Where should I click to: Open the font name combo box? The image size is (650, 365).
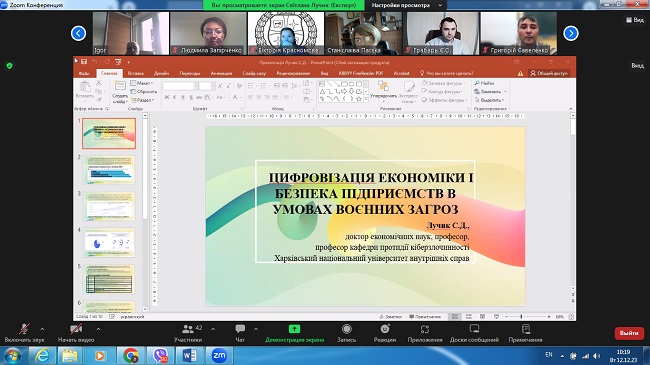(180, 86)
